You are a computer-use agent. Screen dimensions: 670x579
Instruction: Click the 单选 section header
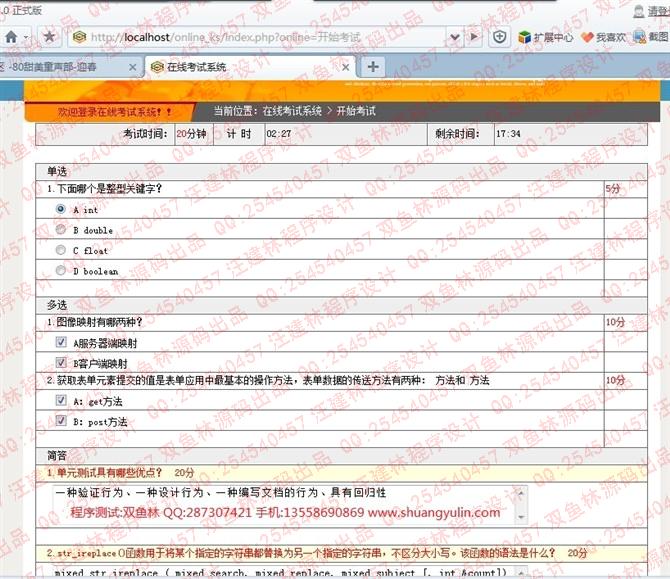pyautogui.click(x=57, y=172)
